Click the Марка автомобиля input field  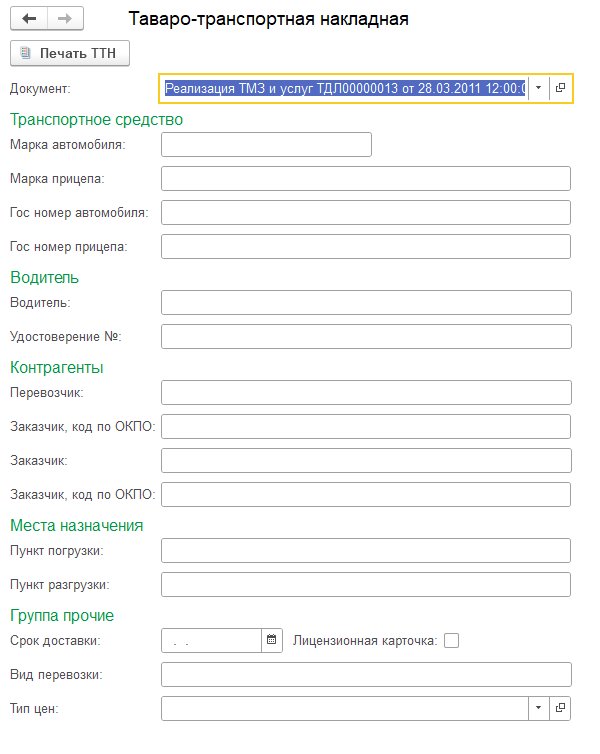pyautogui.click(x=266, y=145)
